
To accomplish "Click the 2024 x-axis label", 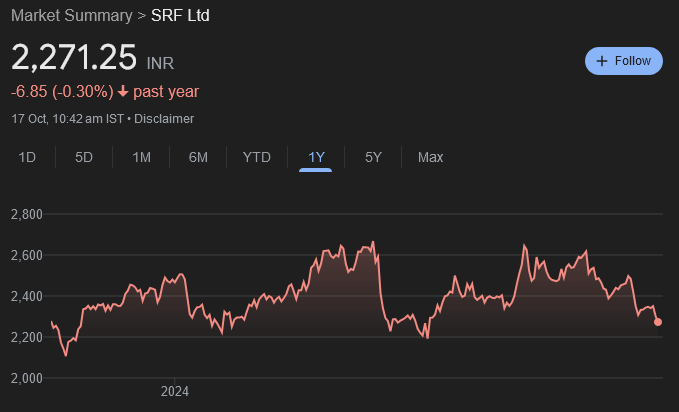I will coord(175,392).
